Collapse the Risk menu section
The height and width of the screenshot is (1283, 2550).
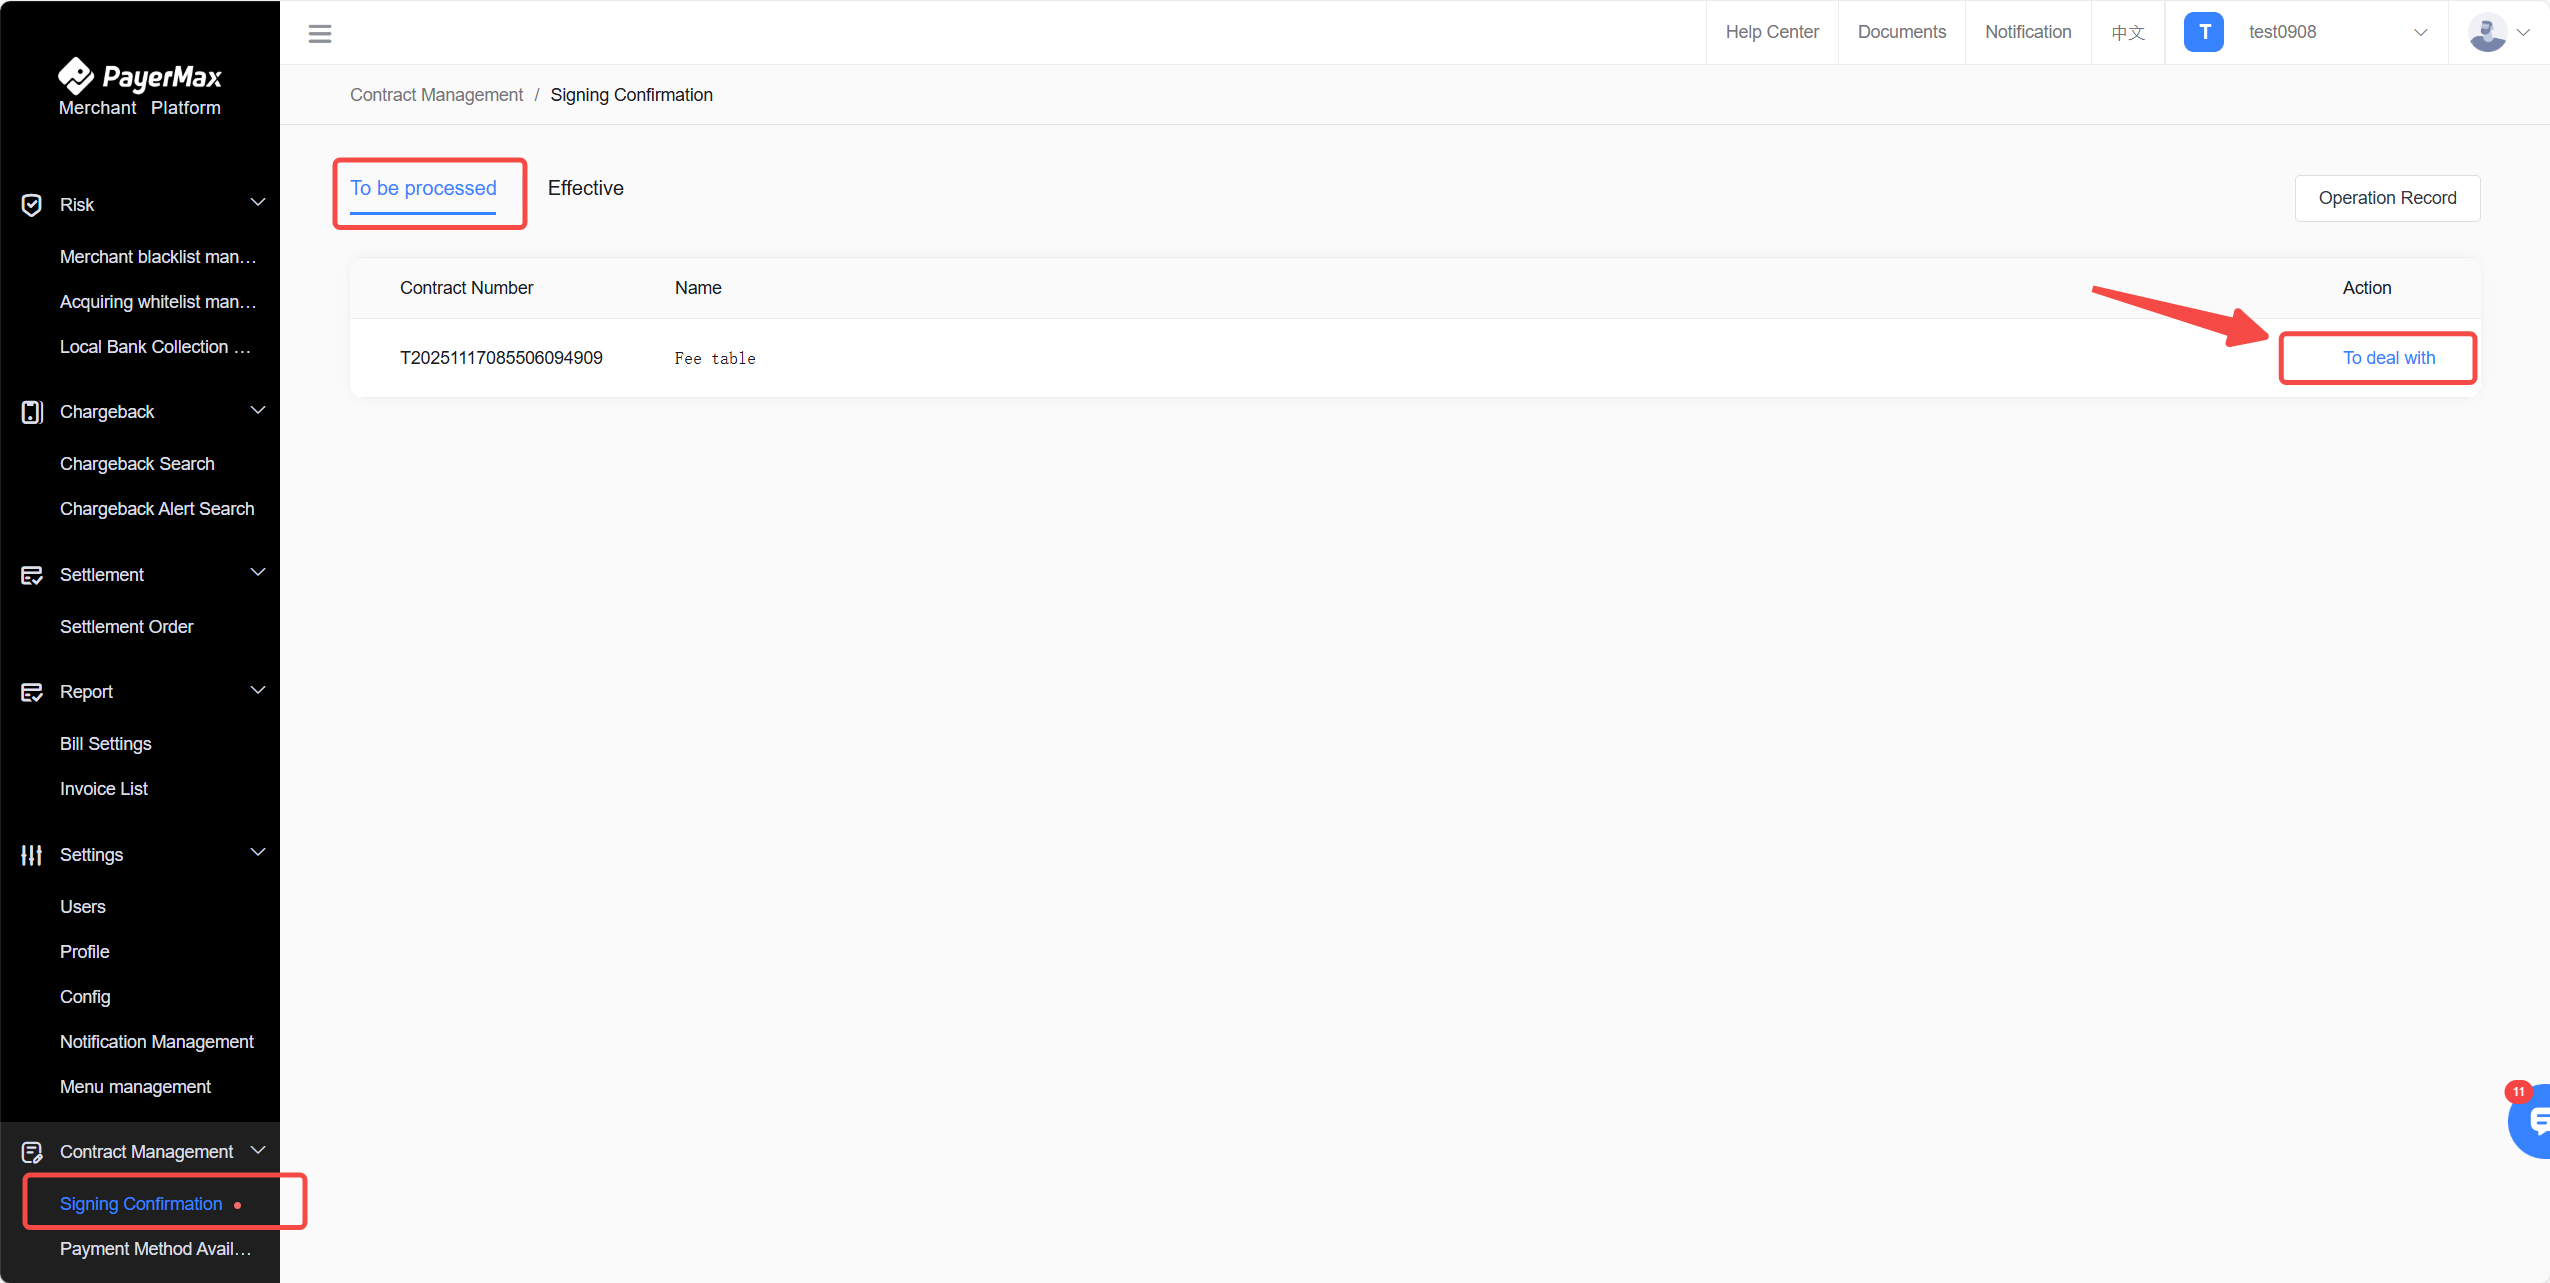[x=258, y=203]
